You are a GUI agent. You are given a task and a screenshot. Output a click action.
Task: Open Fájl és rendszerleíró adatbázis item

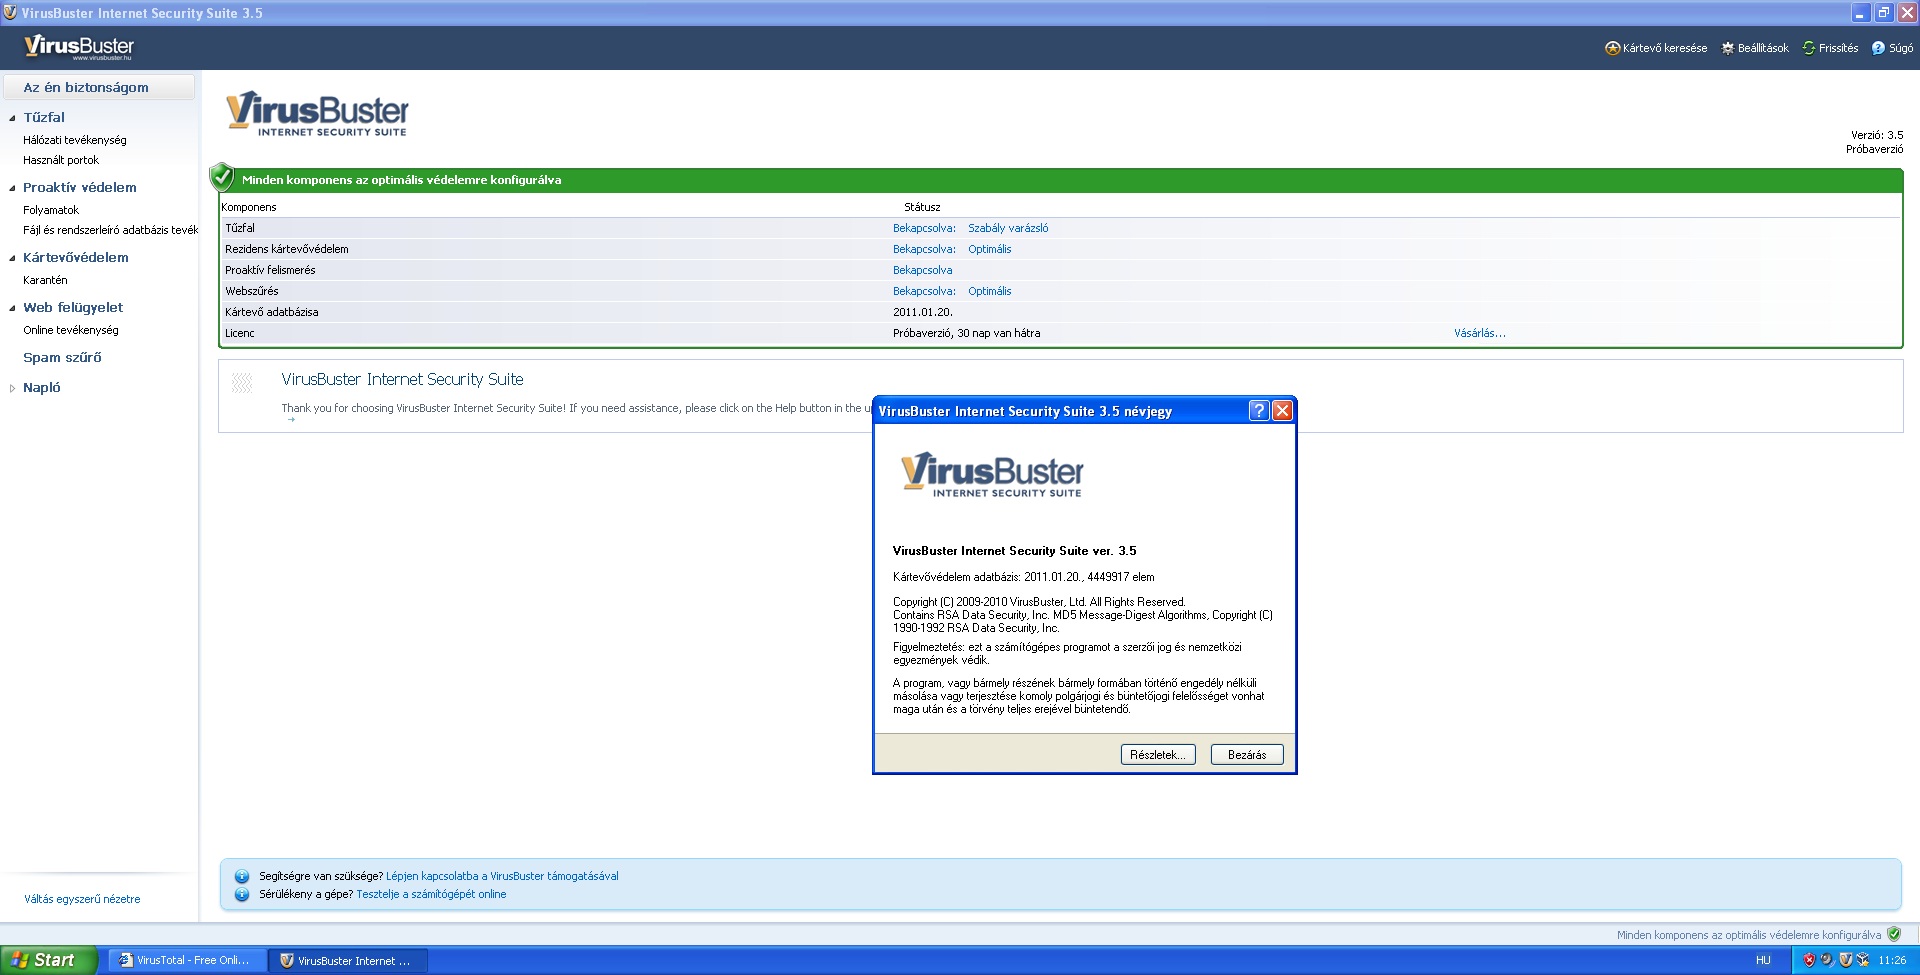110,230
